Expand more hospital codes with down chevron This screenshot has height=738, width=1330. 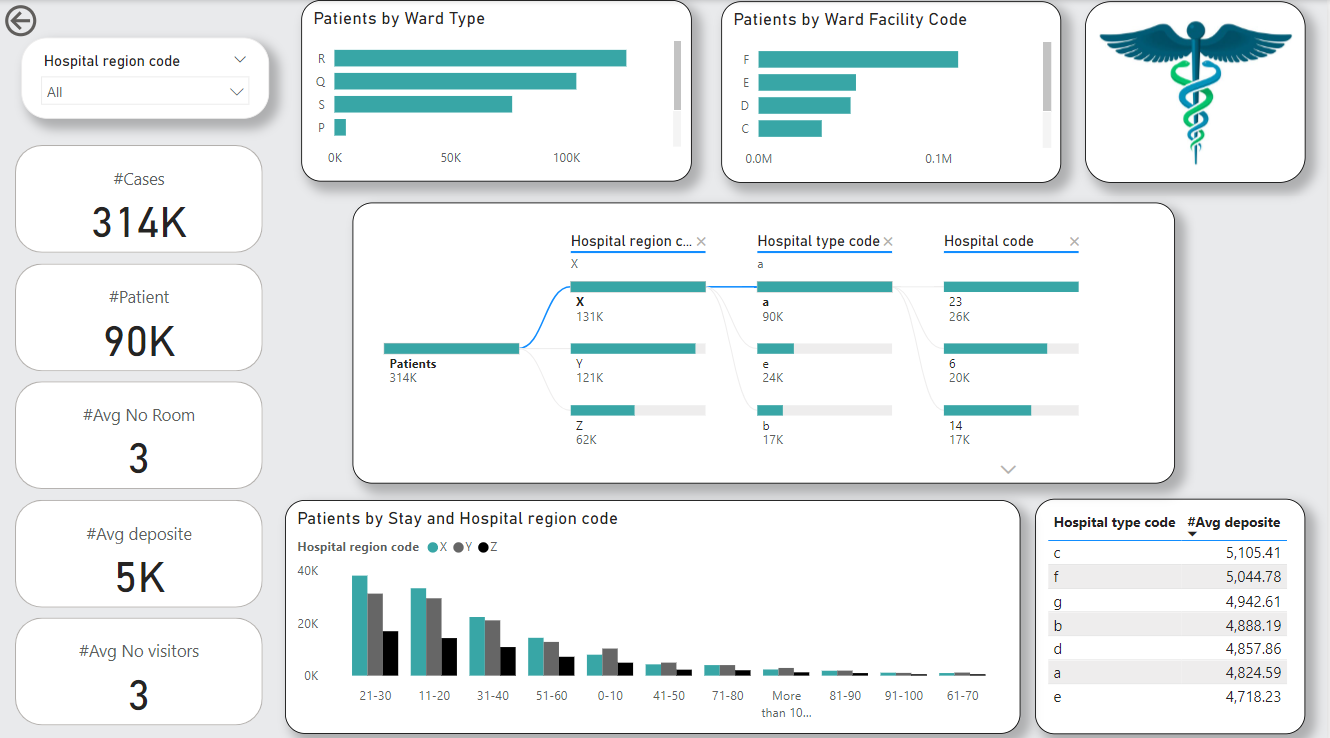1008,469
